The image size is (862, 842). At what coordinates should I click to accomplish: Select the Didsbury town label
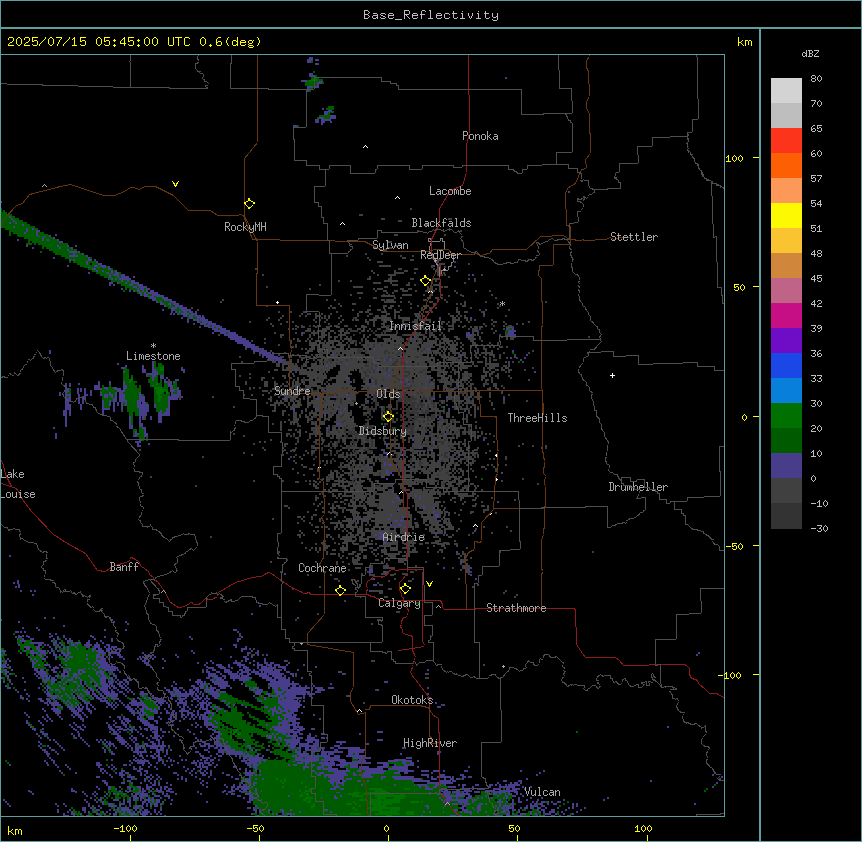coord(383,431)
